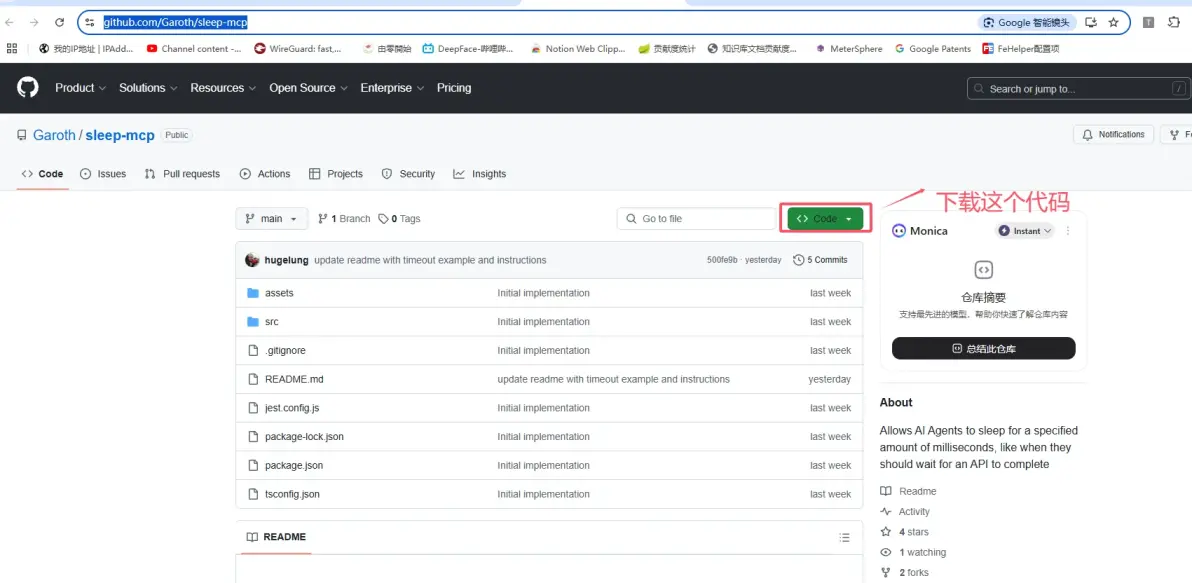Open the Monica Instant mode dropdown
1192x583 pixels.
click(x=1025, y=231)
